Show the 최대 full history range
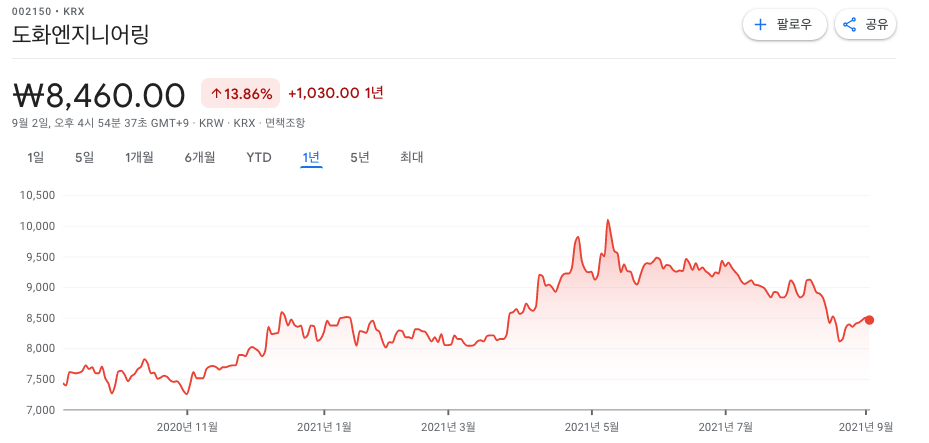 (412, 158)
